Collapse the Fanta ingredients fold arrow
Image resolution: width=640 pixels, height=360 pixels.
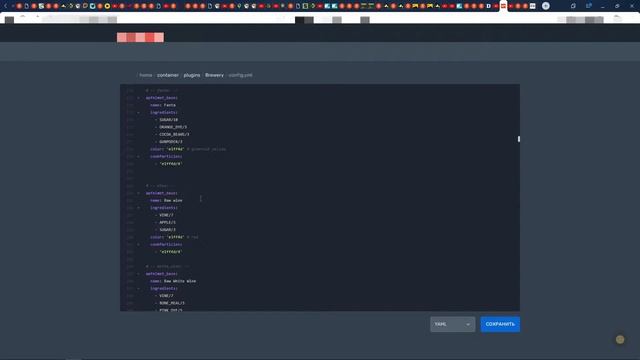(138, 113)
